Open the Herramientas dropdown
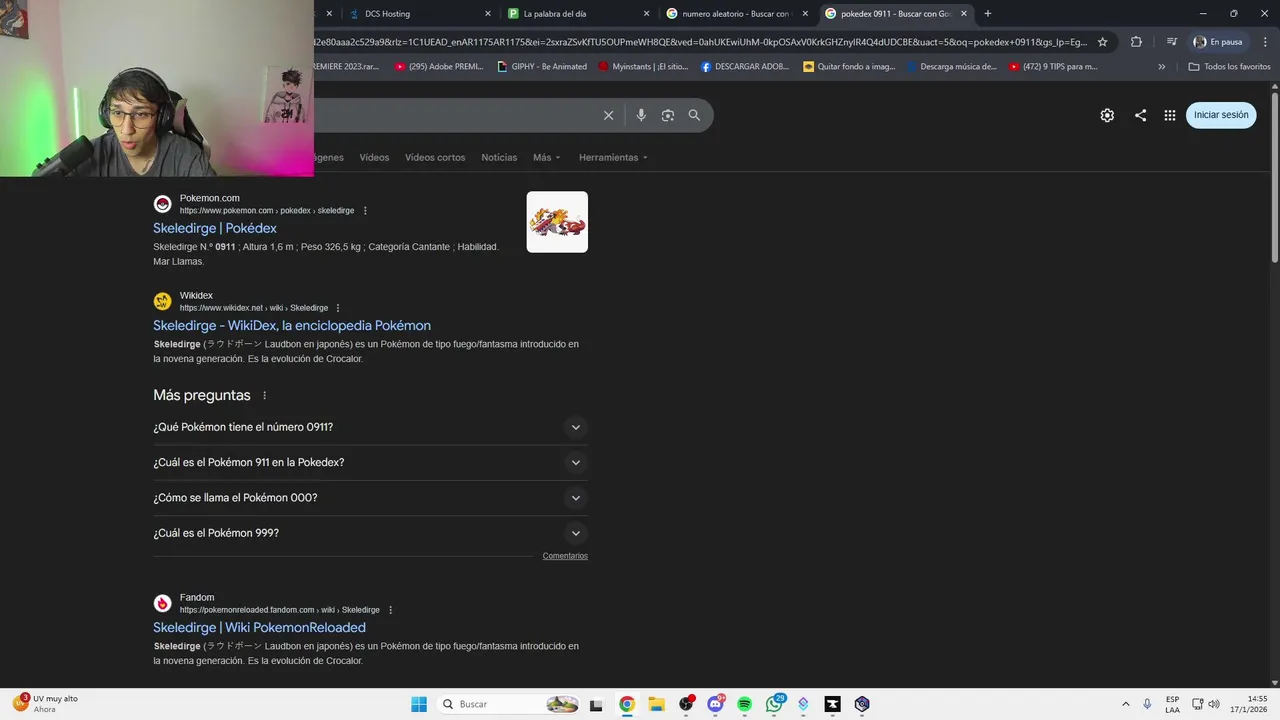1280x720 pixels. point(613,157)
